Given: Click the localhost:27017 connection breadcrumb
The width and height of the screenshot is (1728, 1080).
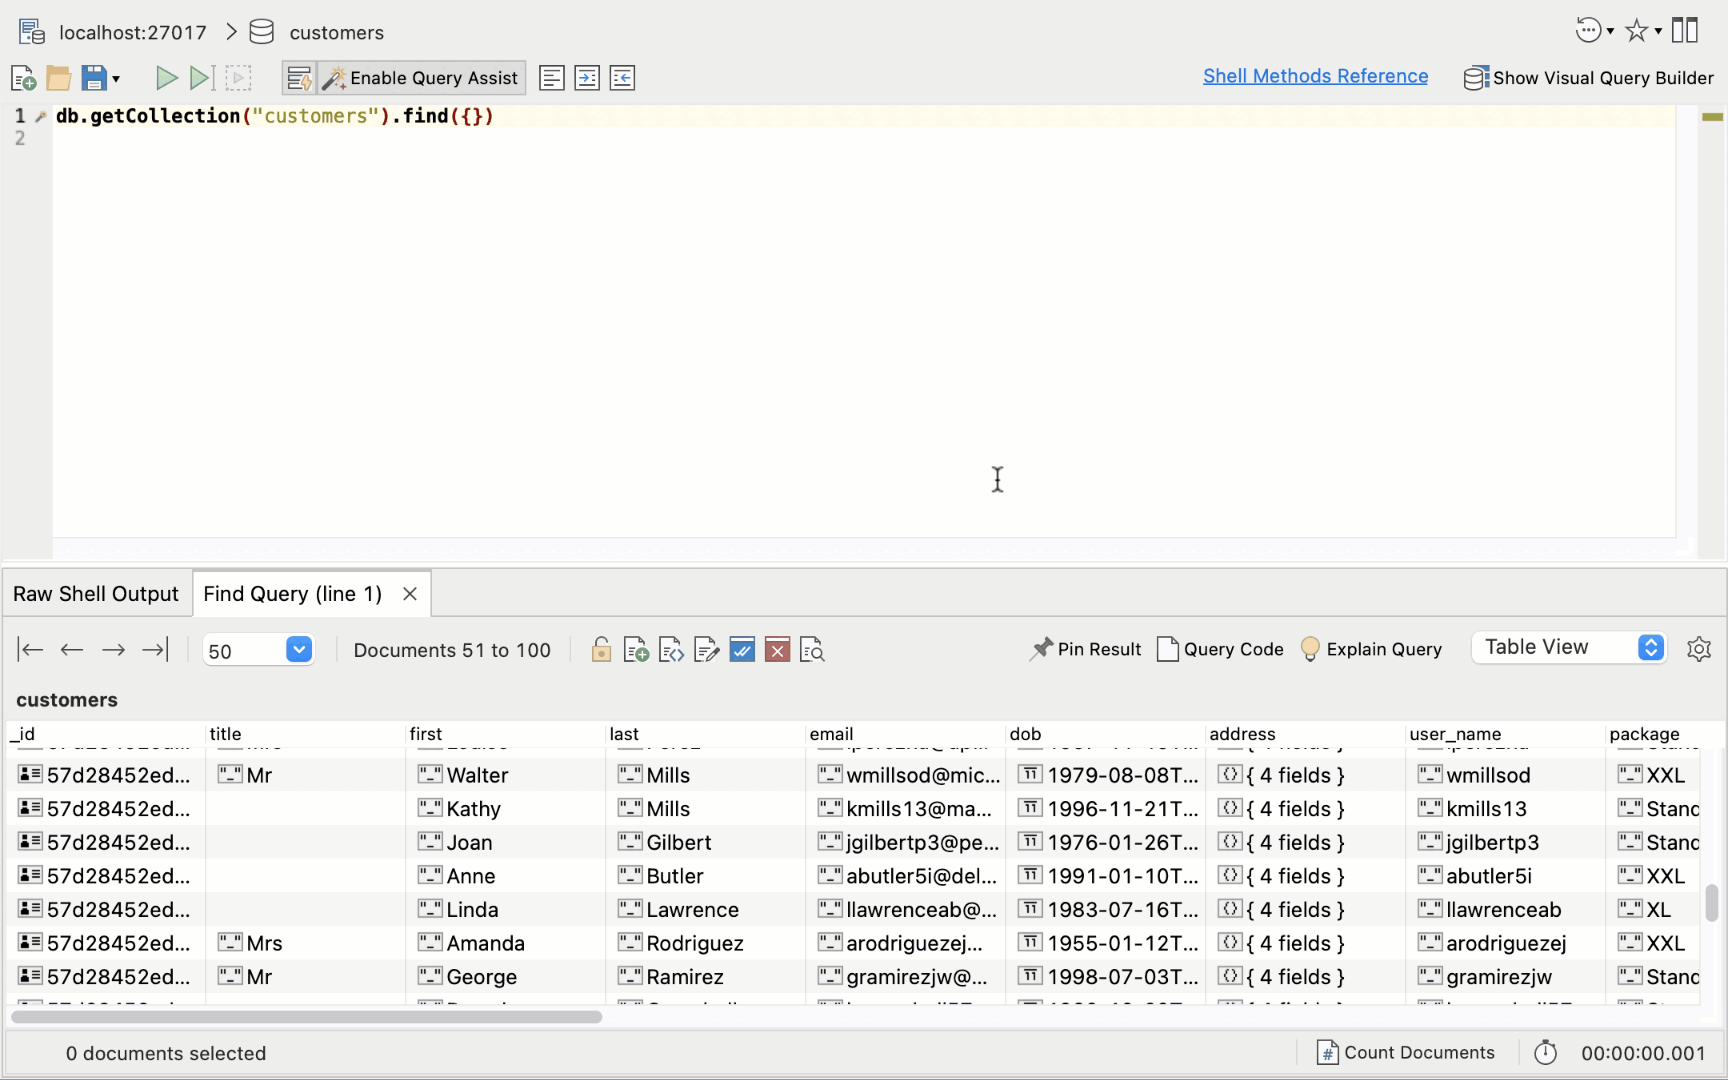Looking at the screenshot, I should (133, 33).
